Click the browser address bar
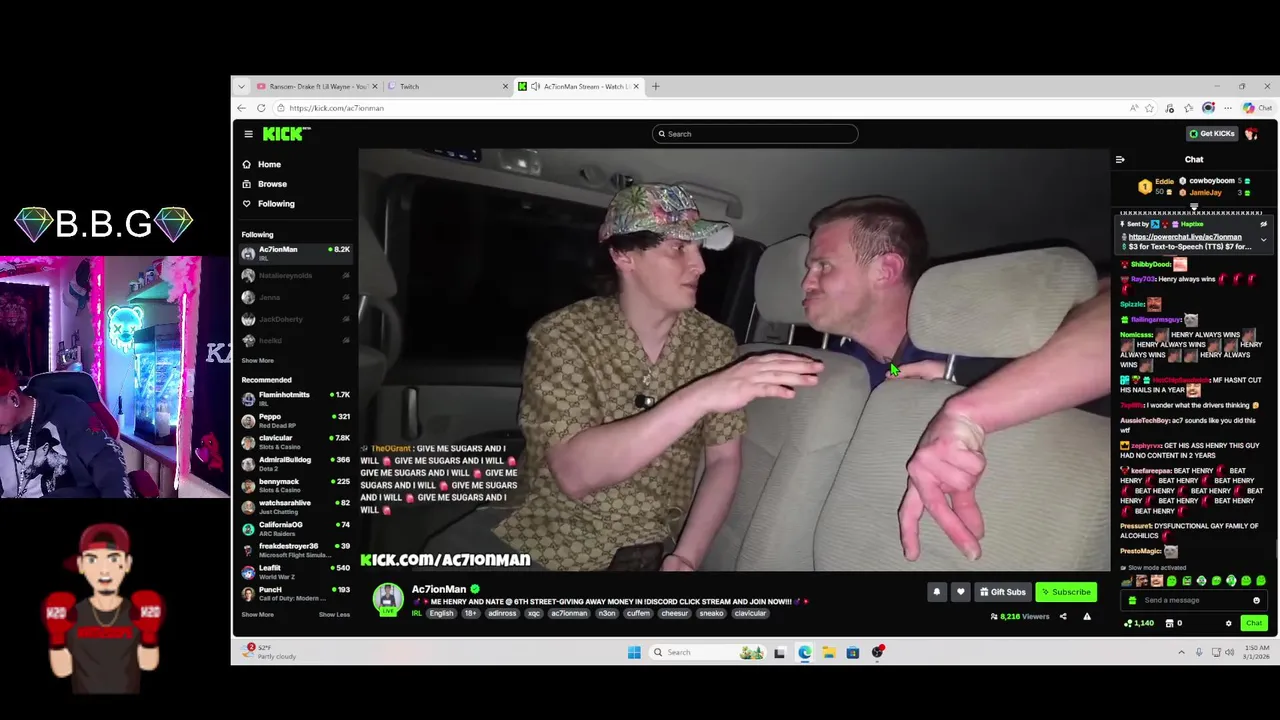Viewport: 1280px width, 720px height. click(x=700, y=108)
